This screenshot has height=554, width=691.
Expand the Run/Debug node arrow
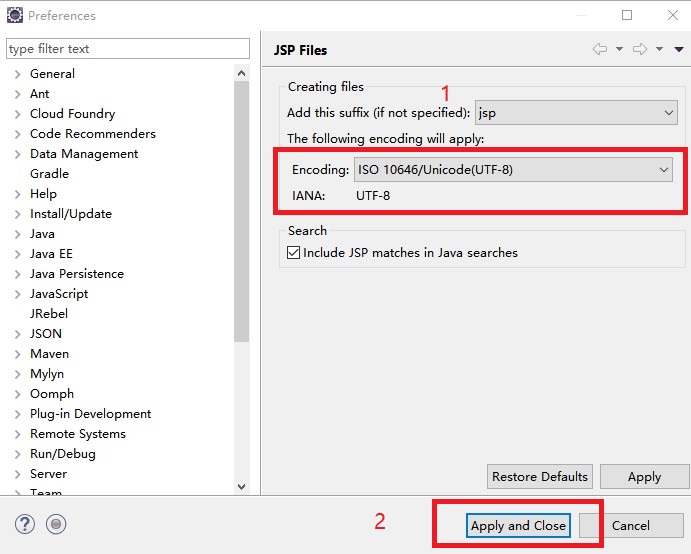(x=18, y=454)
